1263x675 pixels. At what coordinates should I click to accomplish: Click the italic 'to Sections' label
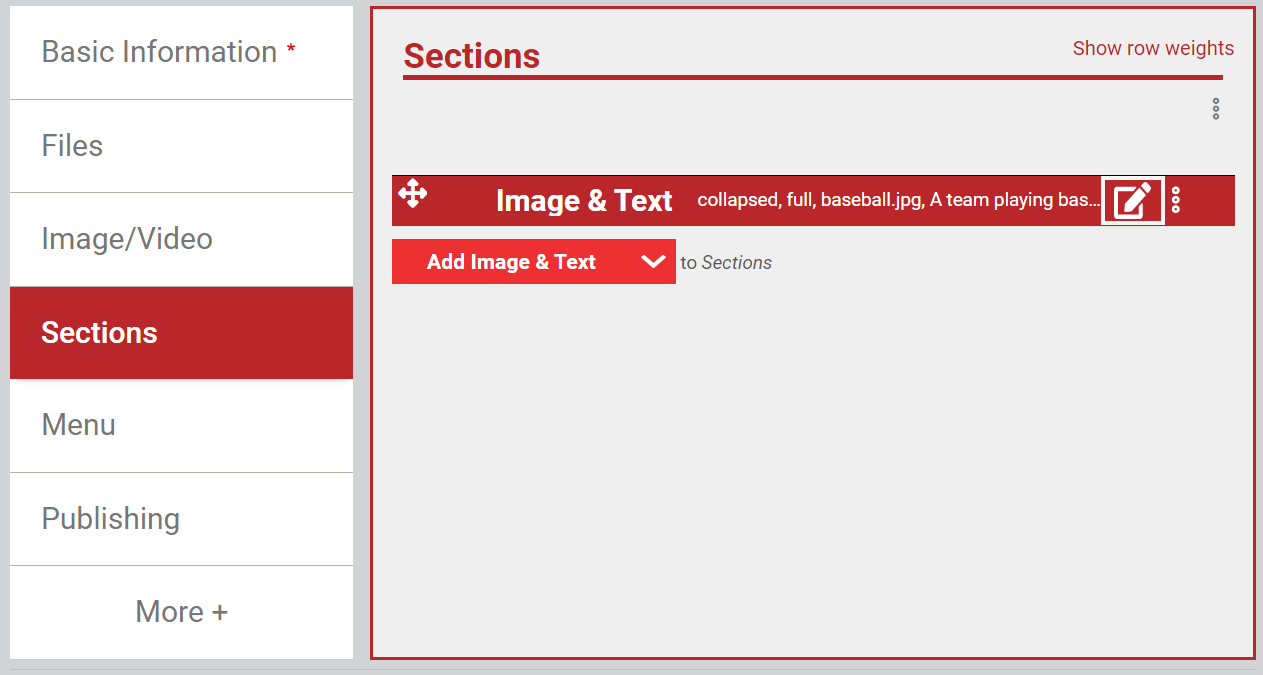726,263
